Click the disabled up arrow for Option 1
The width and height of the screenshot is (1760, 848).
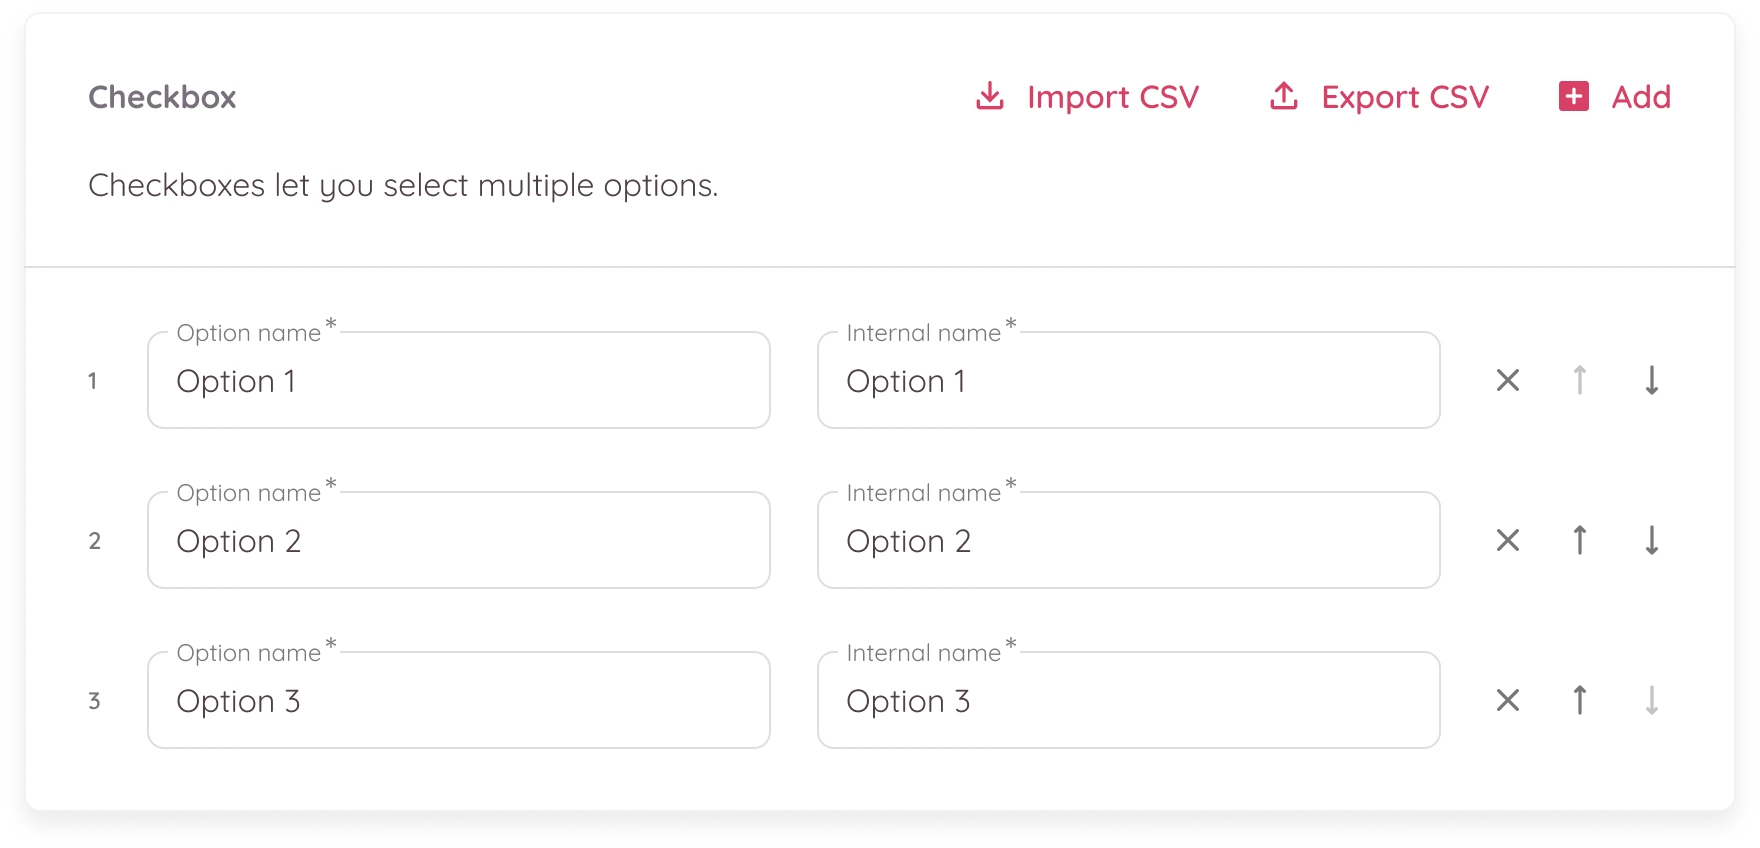1580,380
